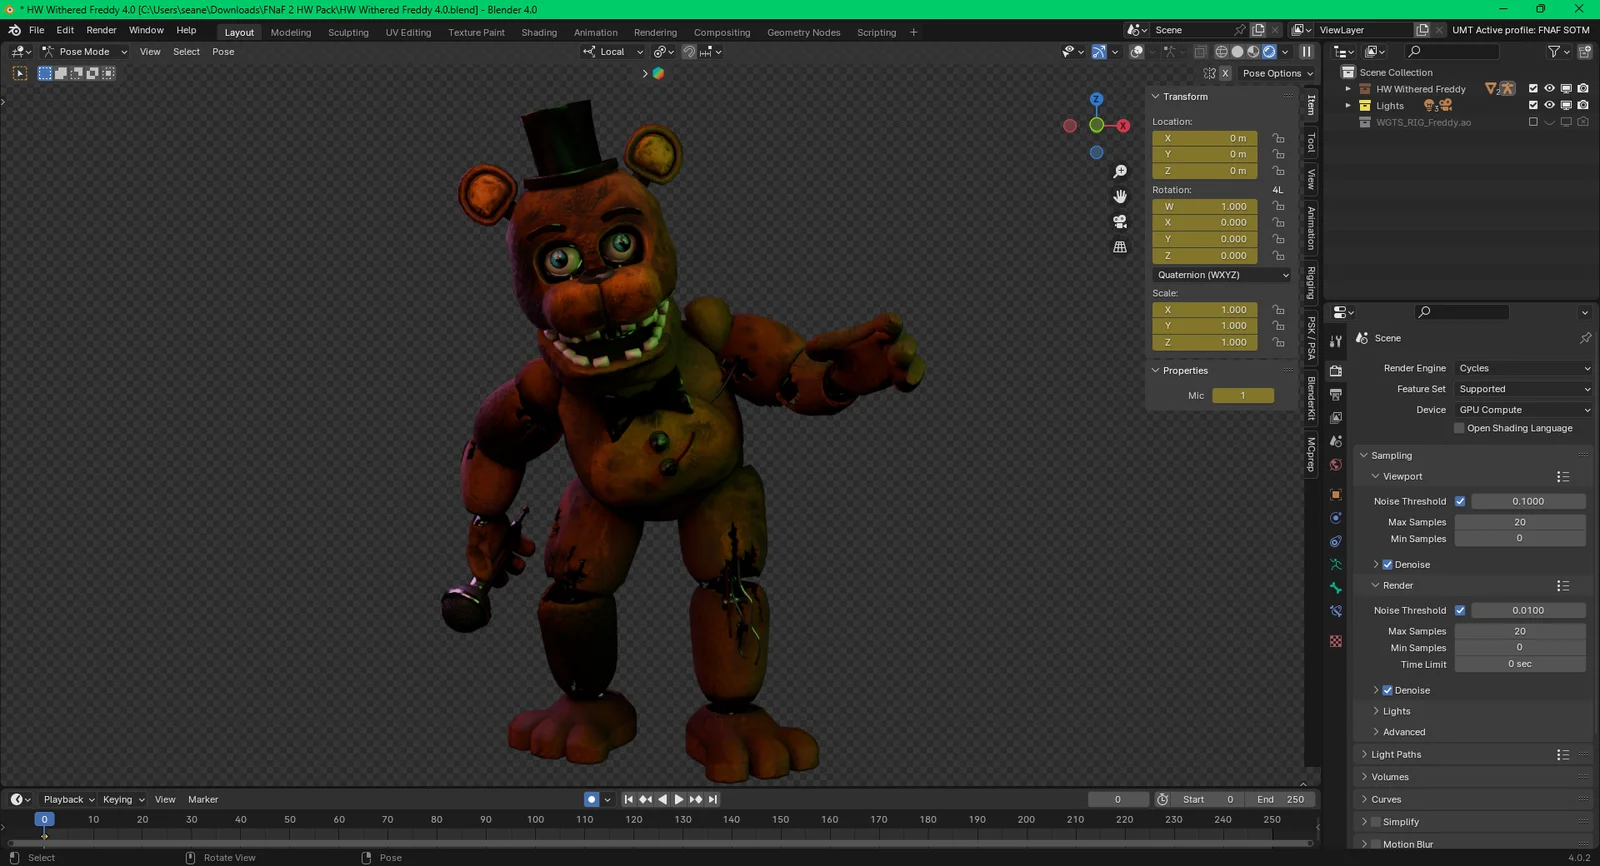Toggle X-axis mirror in pose options

(1225, 73)
